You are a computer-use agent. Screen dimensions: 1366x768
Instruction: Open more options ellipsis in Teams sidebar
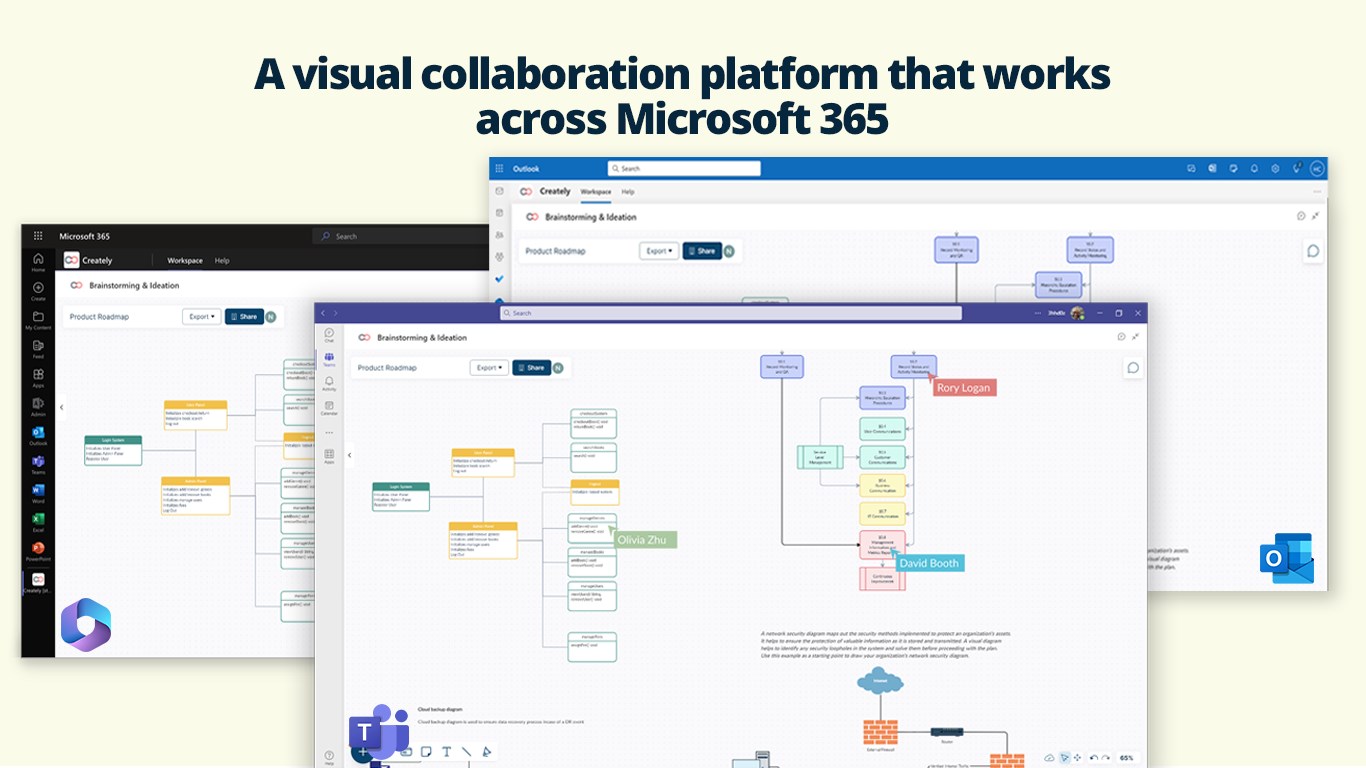[x=329, y=433]
